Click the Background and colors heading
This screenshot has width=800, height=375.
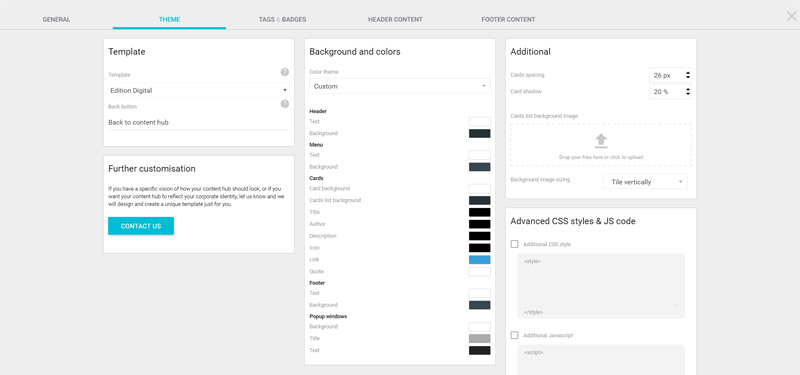pyautogui.click(x=355, y=52)
